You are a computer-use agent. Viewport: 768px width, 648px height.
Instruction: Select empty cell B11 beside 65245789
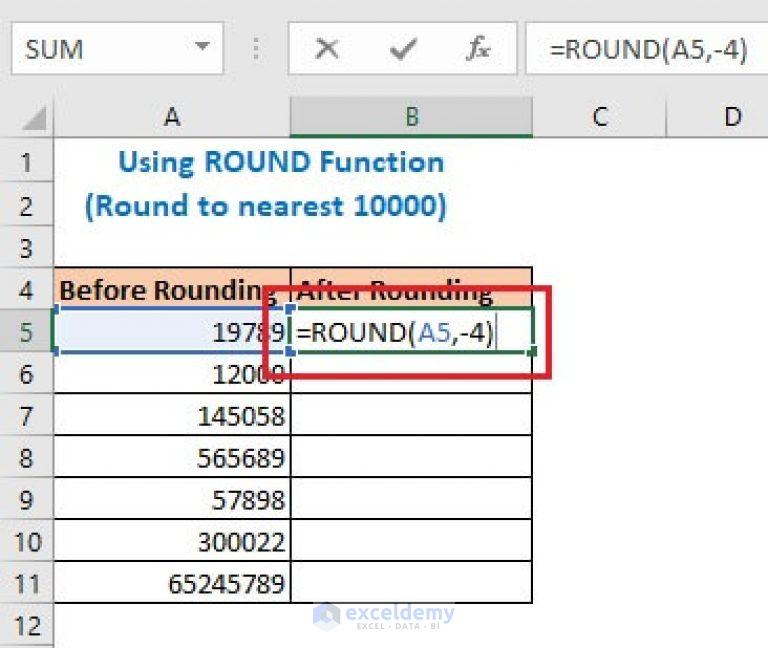(411, 583)
